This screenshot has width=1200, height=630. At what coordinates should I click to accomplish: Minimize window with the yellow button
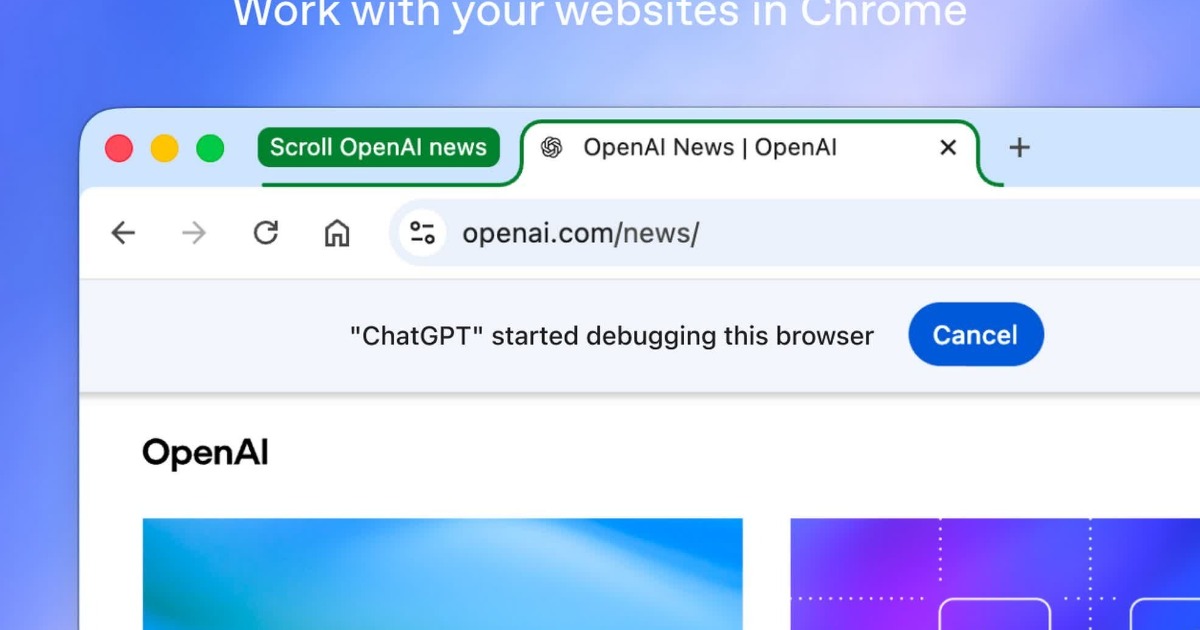pyautogui.click(x=164, y=149)
